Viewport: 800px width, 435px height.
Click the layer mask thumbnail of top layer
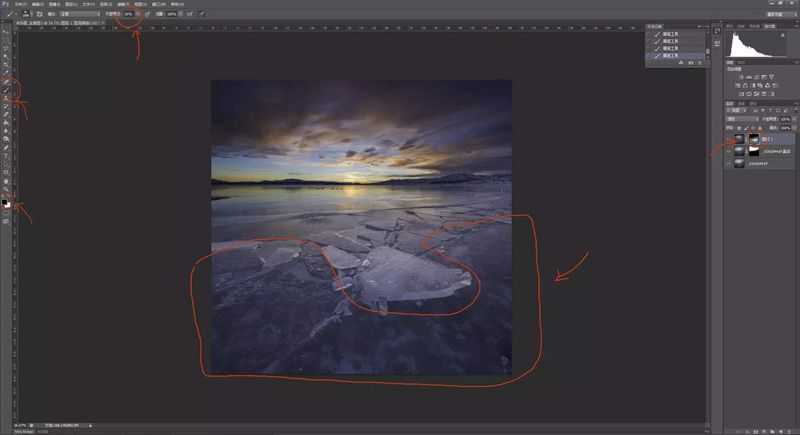[754, 139]
